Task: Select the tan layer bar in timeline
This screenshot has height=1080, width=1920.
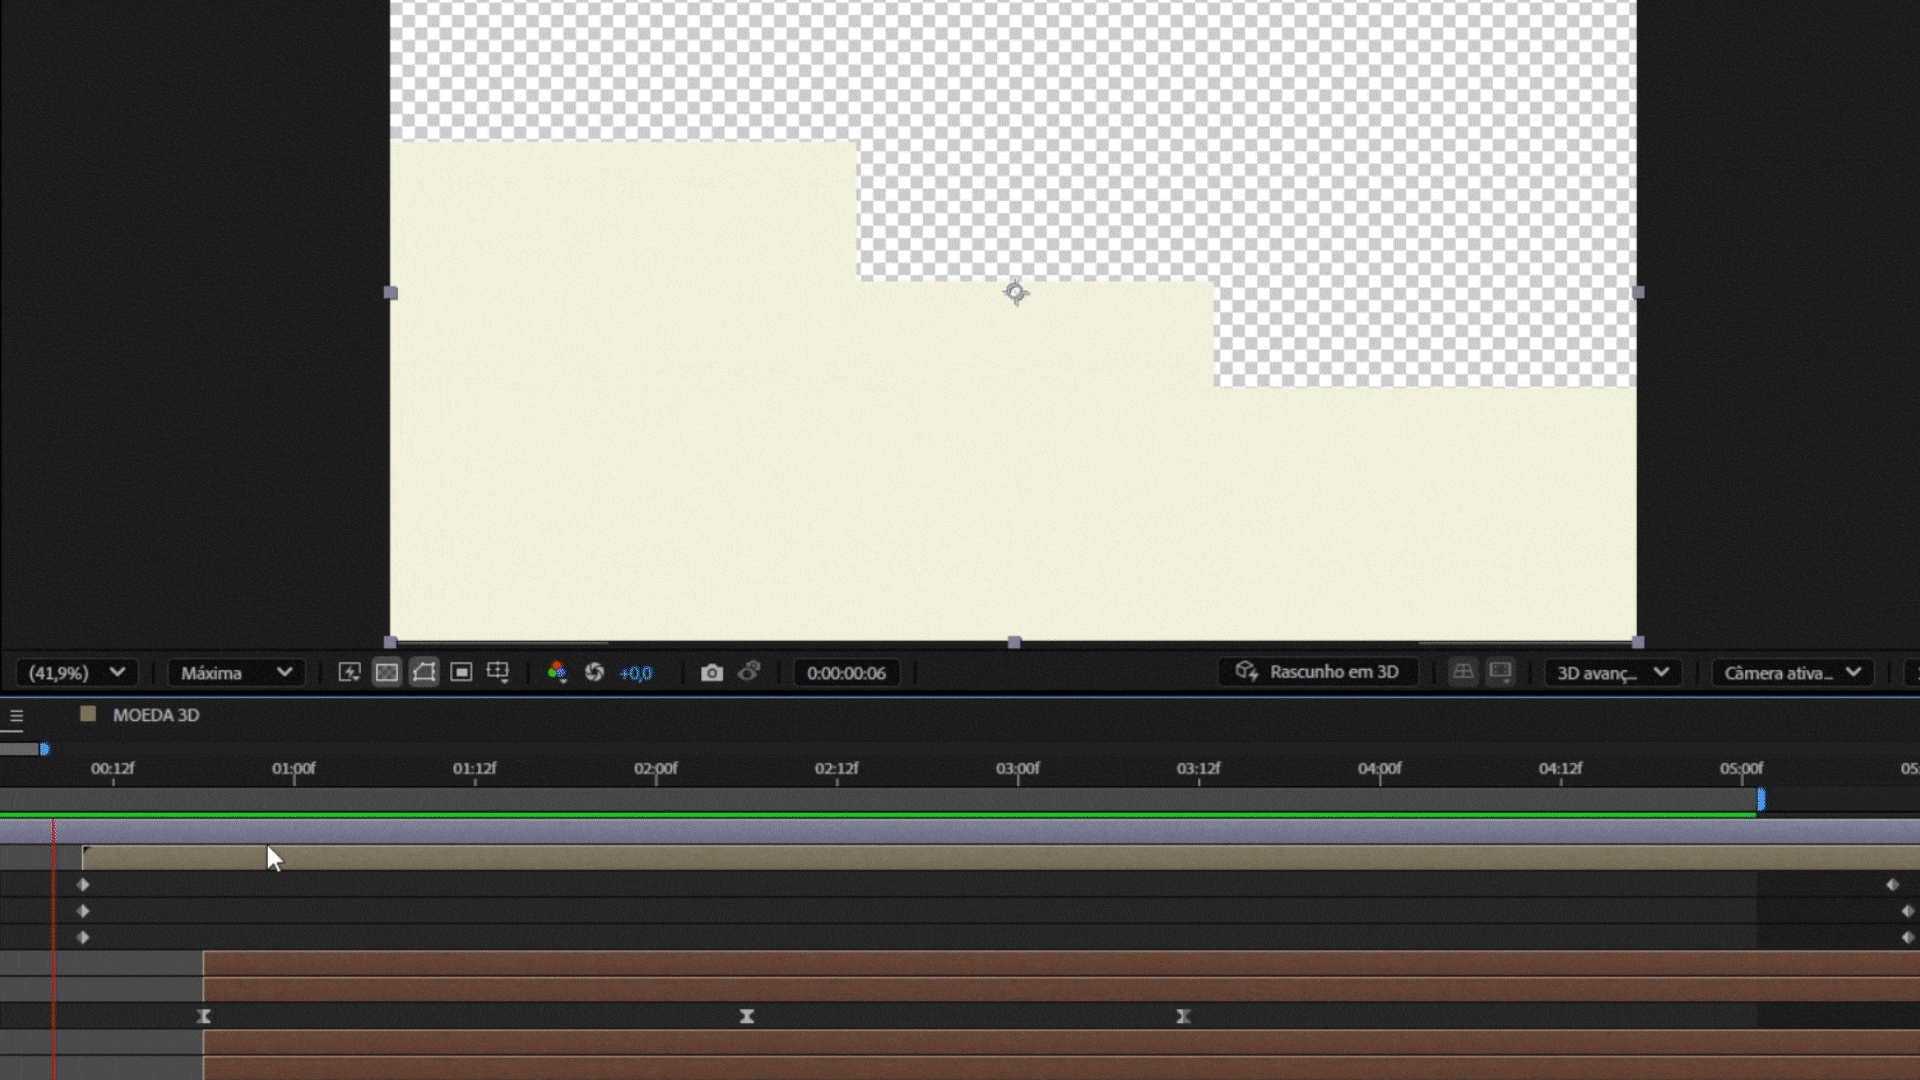Action: click(1001, 857)
